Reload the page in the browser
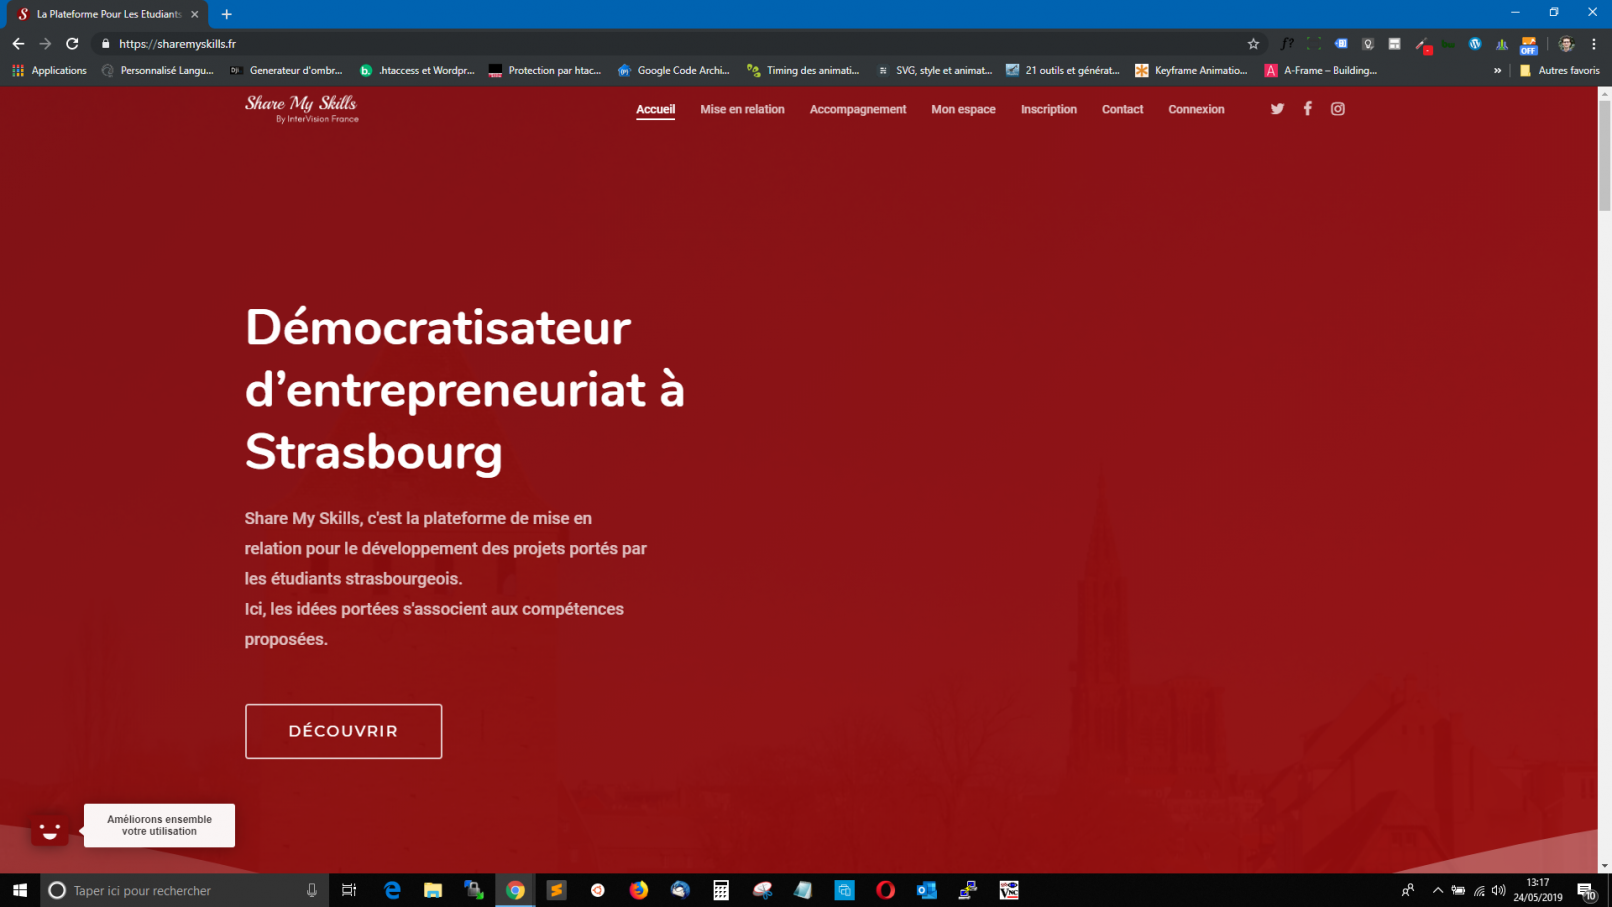Image resolution: width=1612 pixels, height=907 pixels. tap(72, 44)
